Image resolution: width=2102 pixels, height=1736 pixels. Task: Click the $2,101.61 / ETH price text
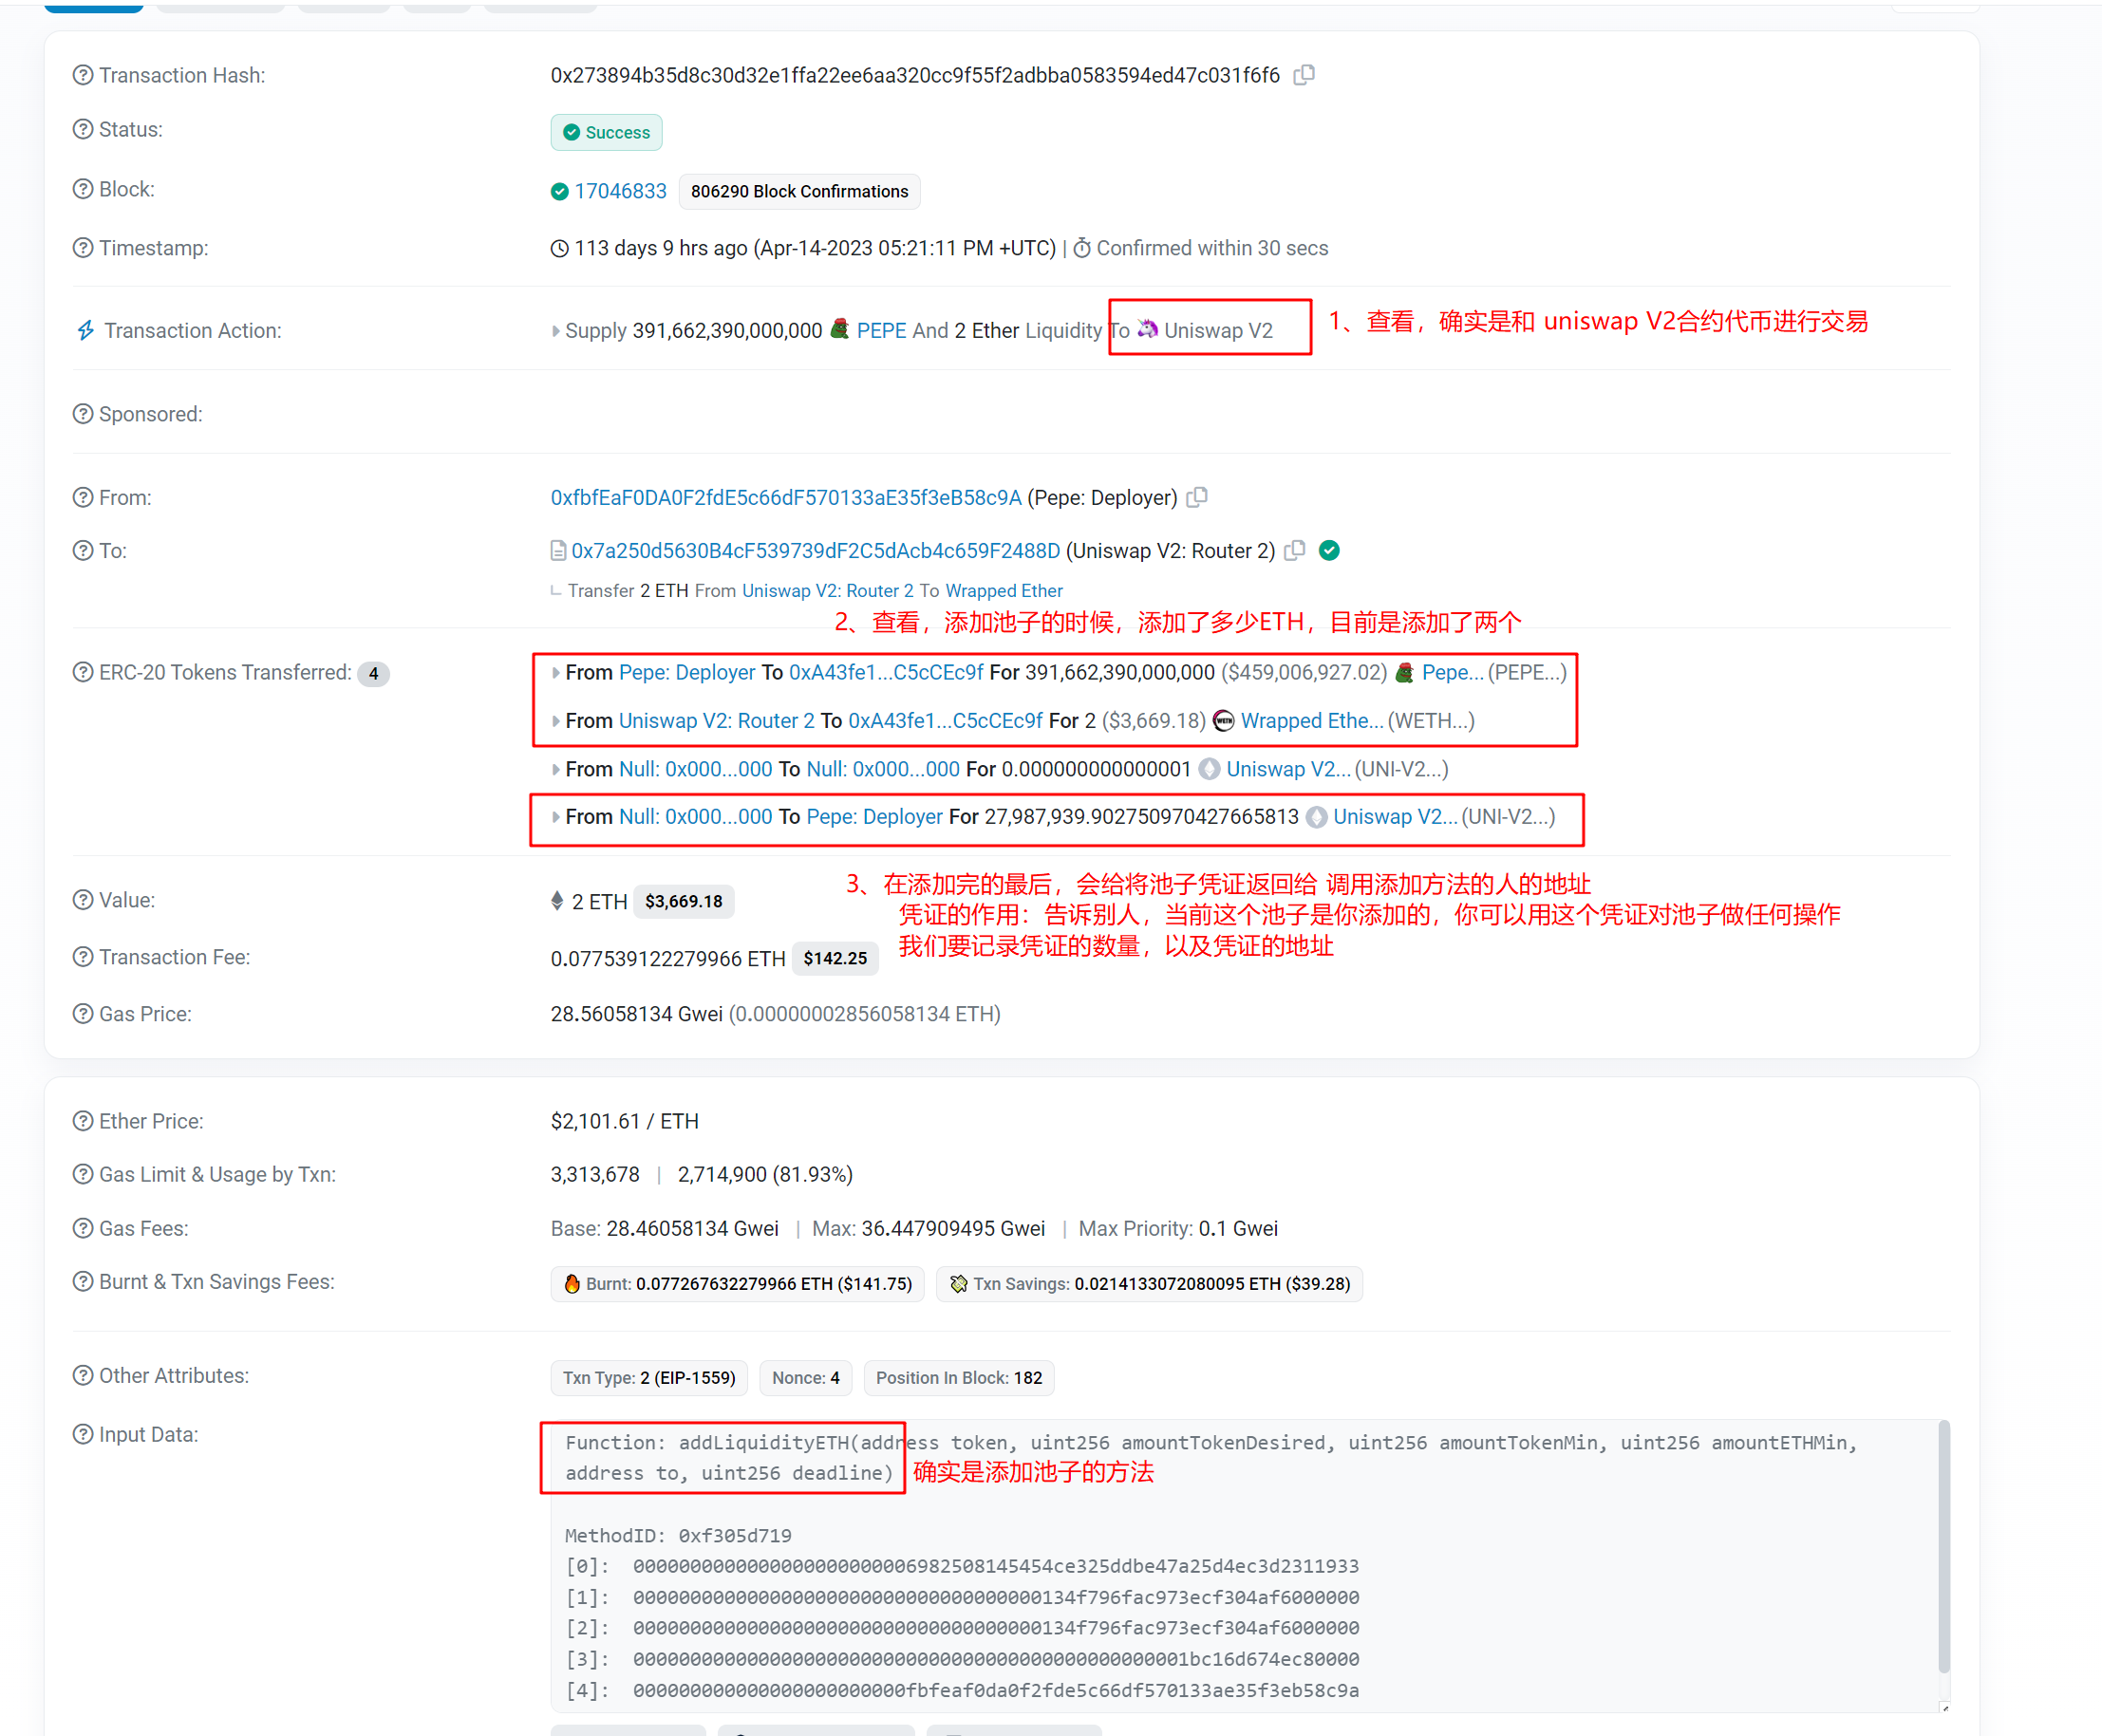(624, 1121)
